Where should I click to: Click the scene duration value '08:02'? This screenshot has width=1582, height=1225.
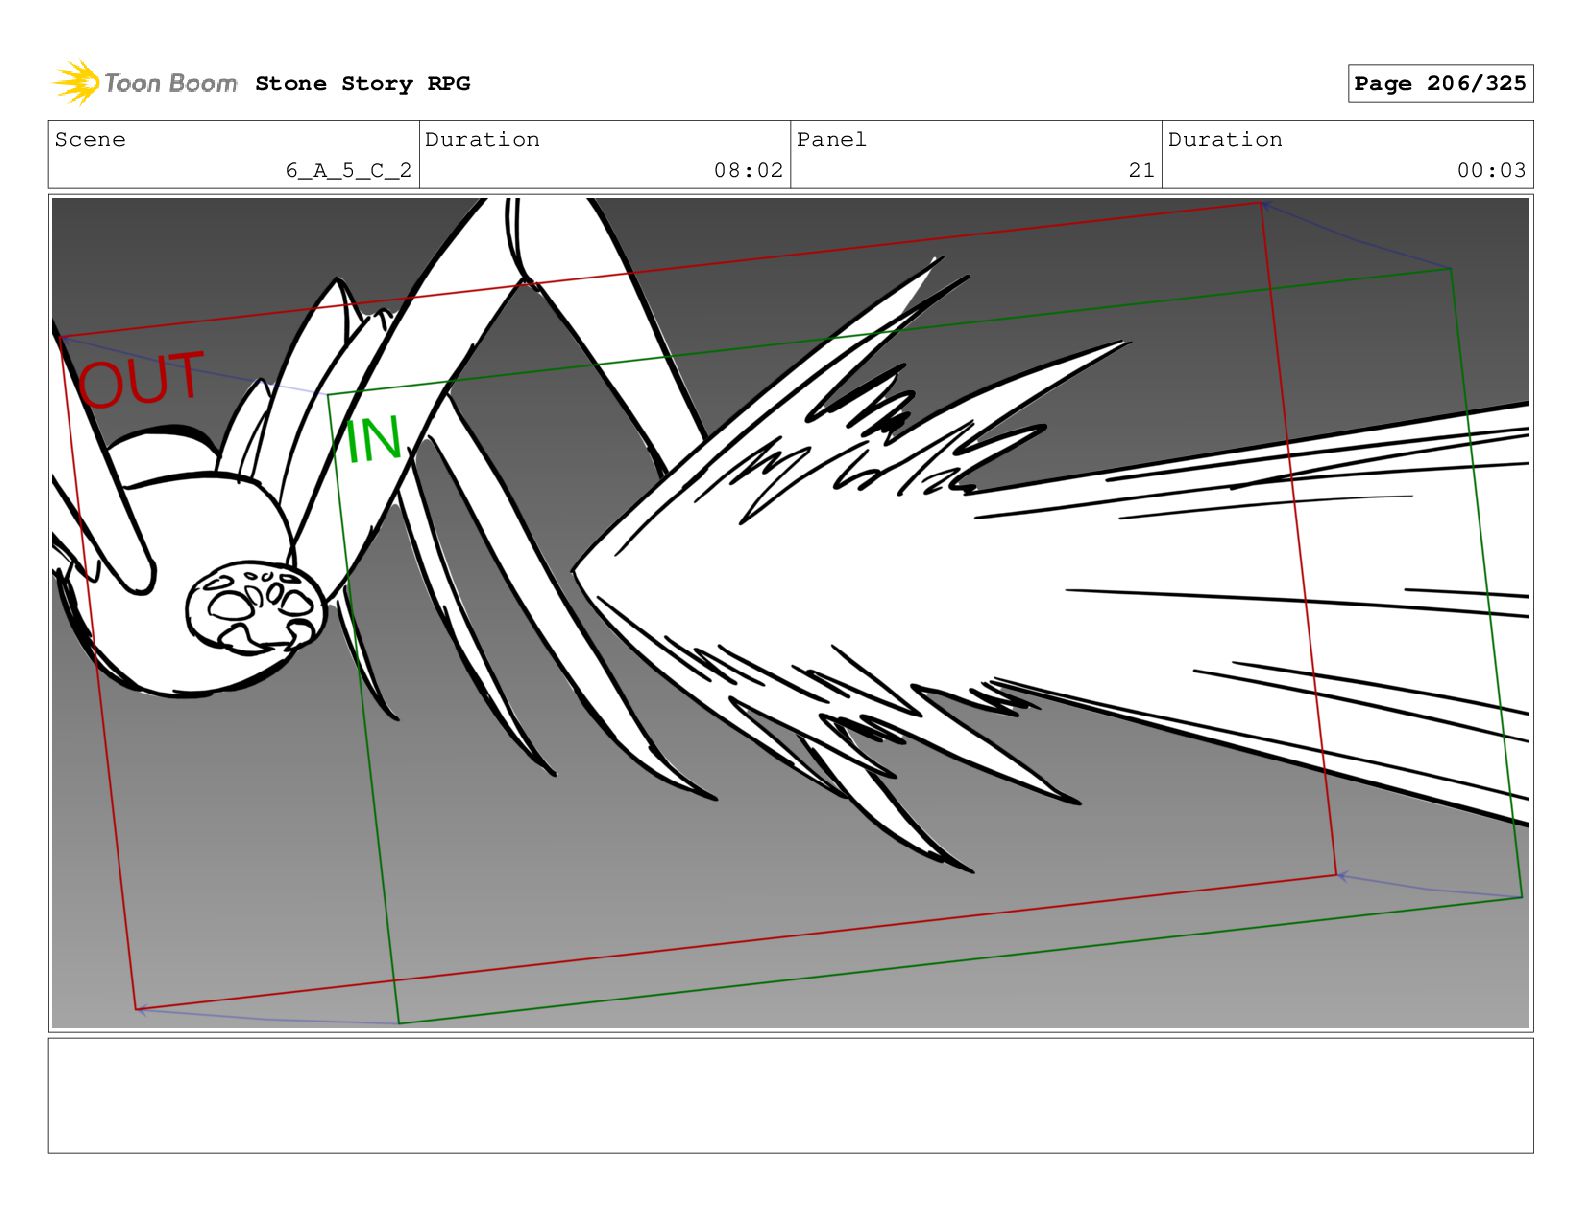[x=748, y=170]
